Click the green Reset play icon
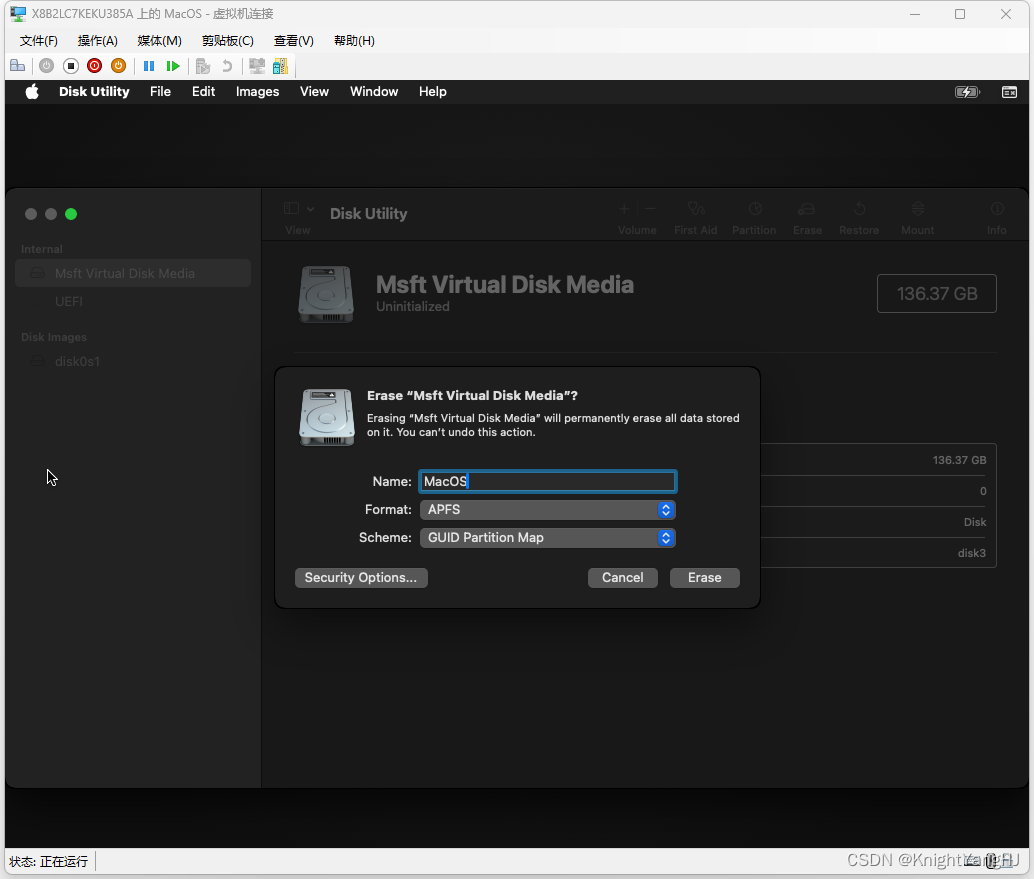Screen dimensions: 1034x879 pos(173,66)
